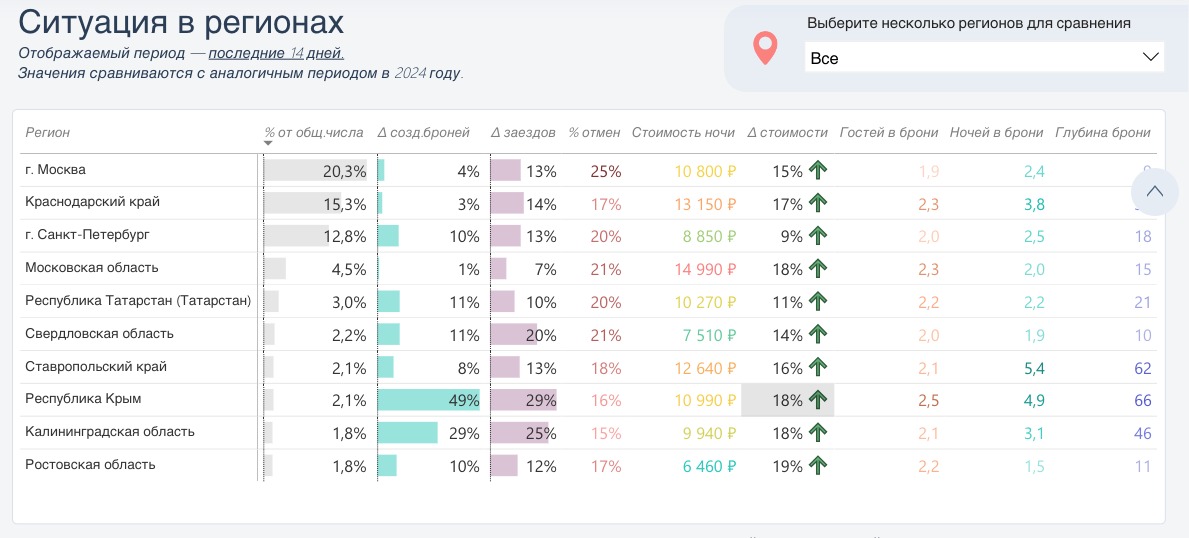Image resolution: width=1189 pixels, height=538 pixels.
Task: Expand region selector using its chevron arrow
Action: tap(1150, 58)
